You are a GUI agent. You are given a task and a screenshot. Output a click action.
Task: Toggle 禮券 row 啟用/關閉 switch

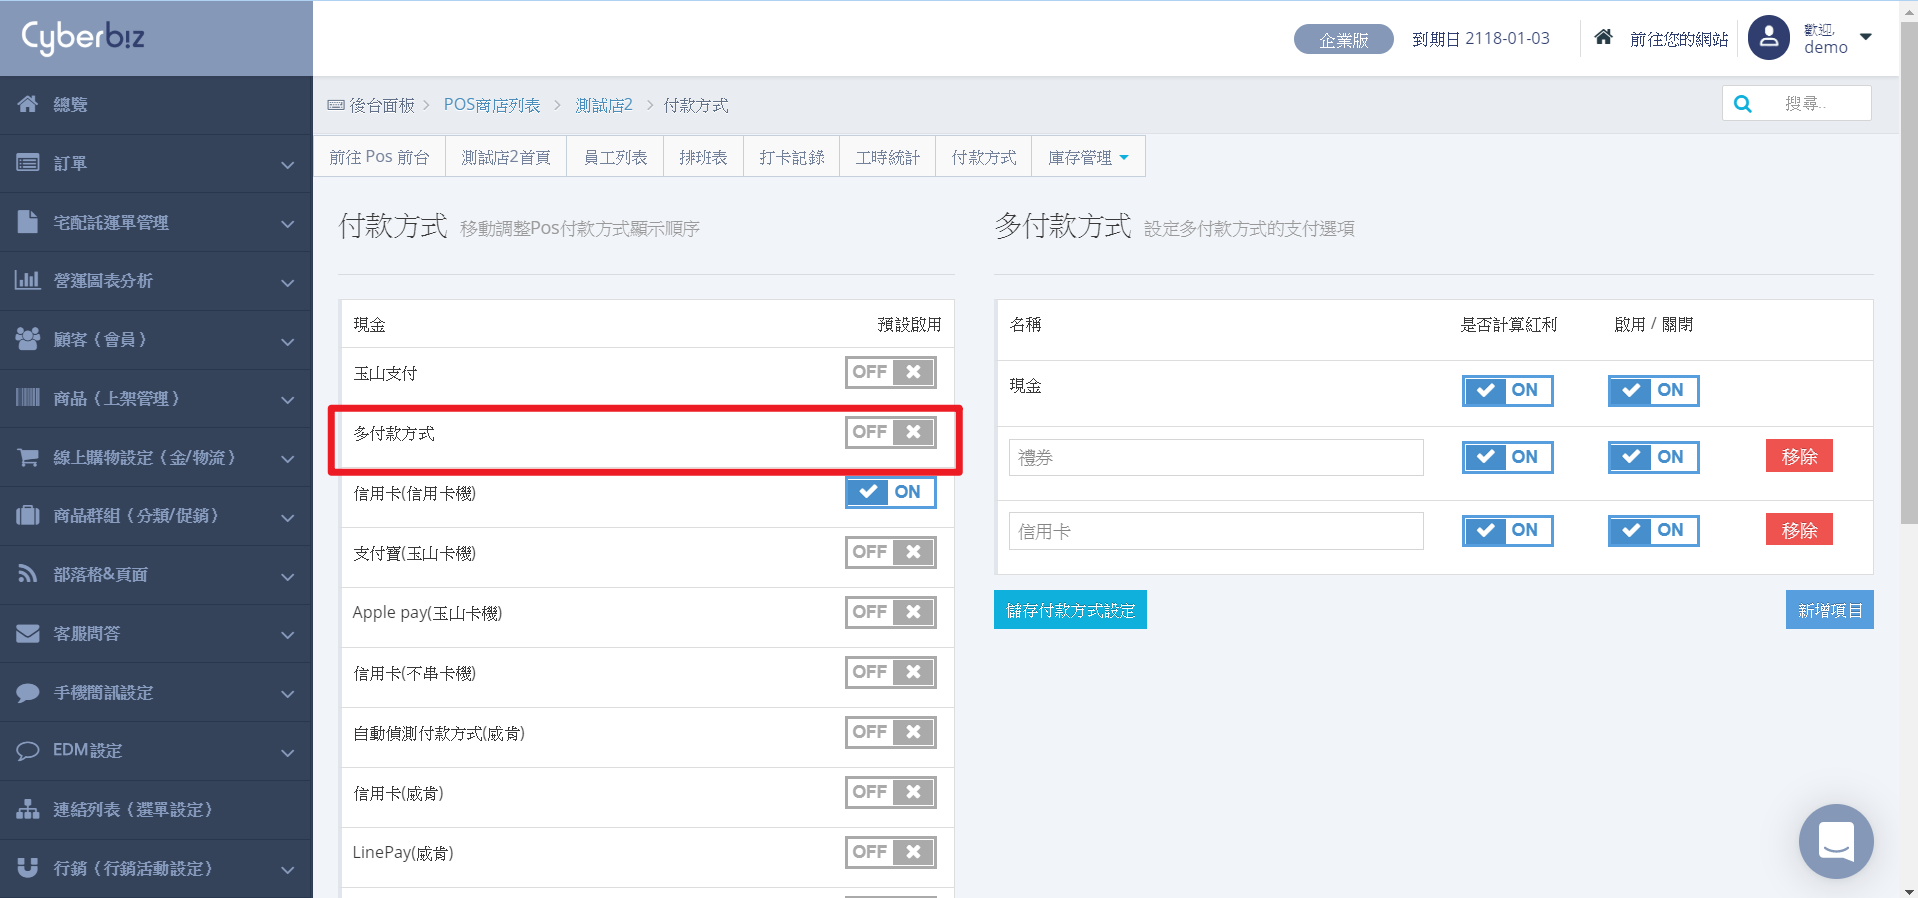[1654, 457]
